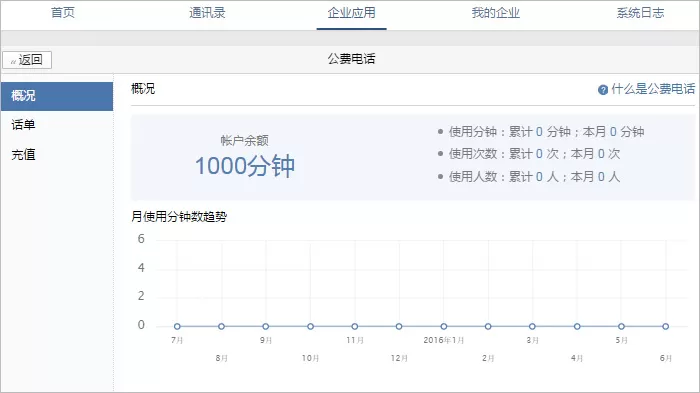This screenshot has height=393, width=700.
Task: Open the 系统日志 tab
Action: pos(640,13)
